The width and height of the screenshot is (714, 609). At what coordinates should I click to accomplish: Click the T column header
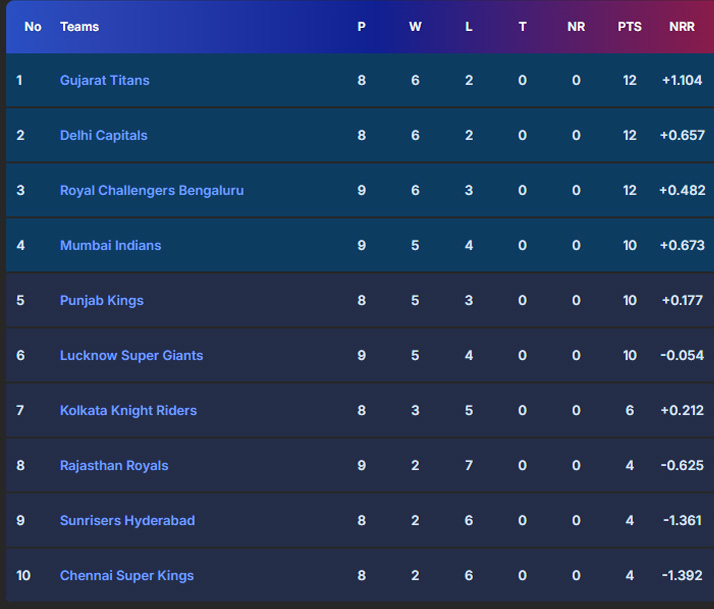tap(522, 27)
